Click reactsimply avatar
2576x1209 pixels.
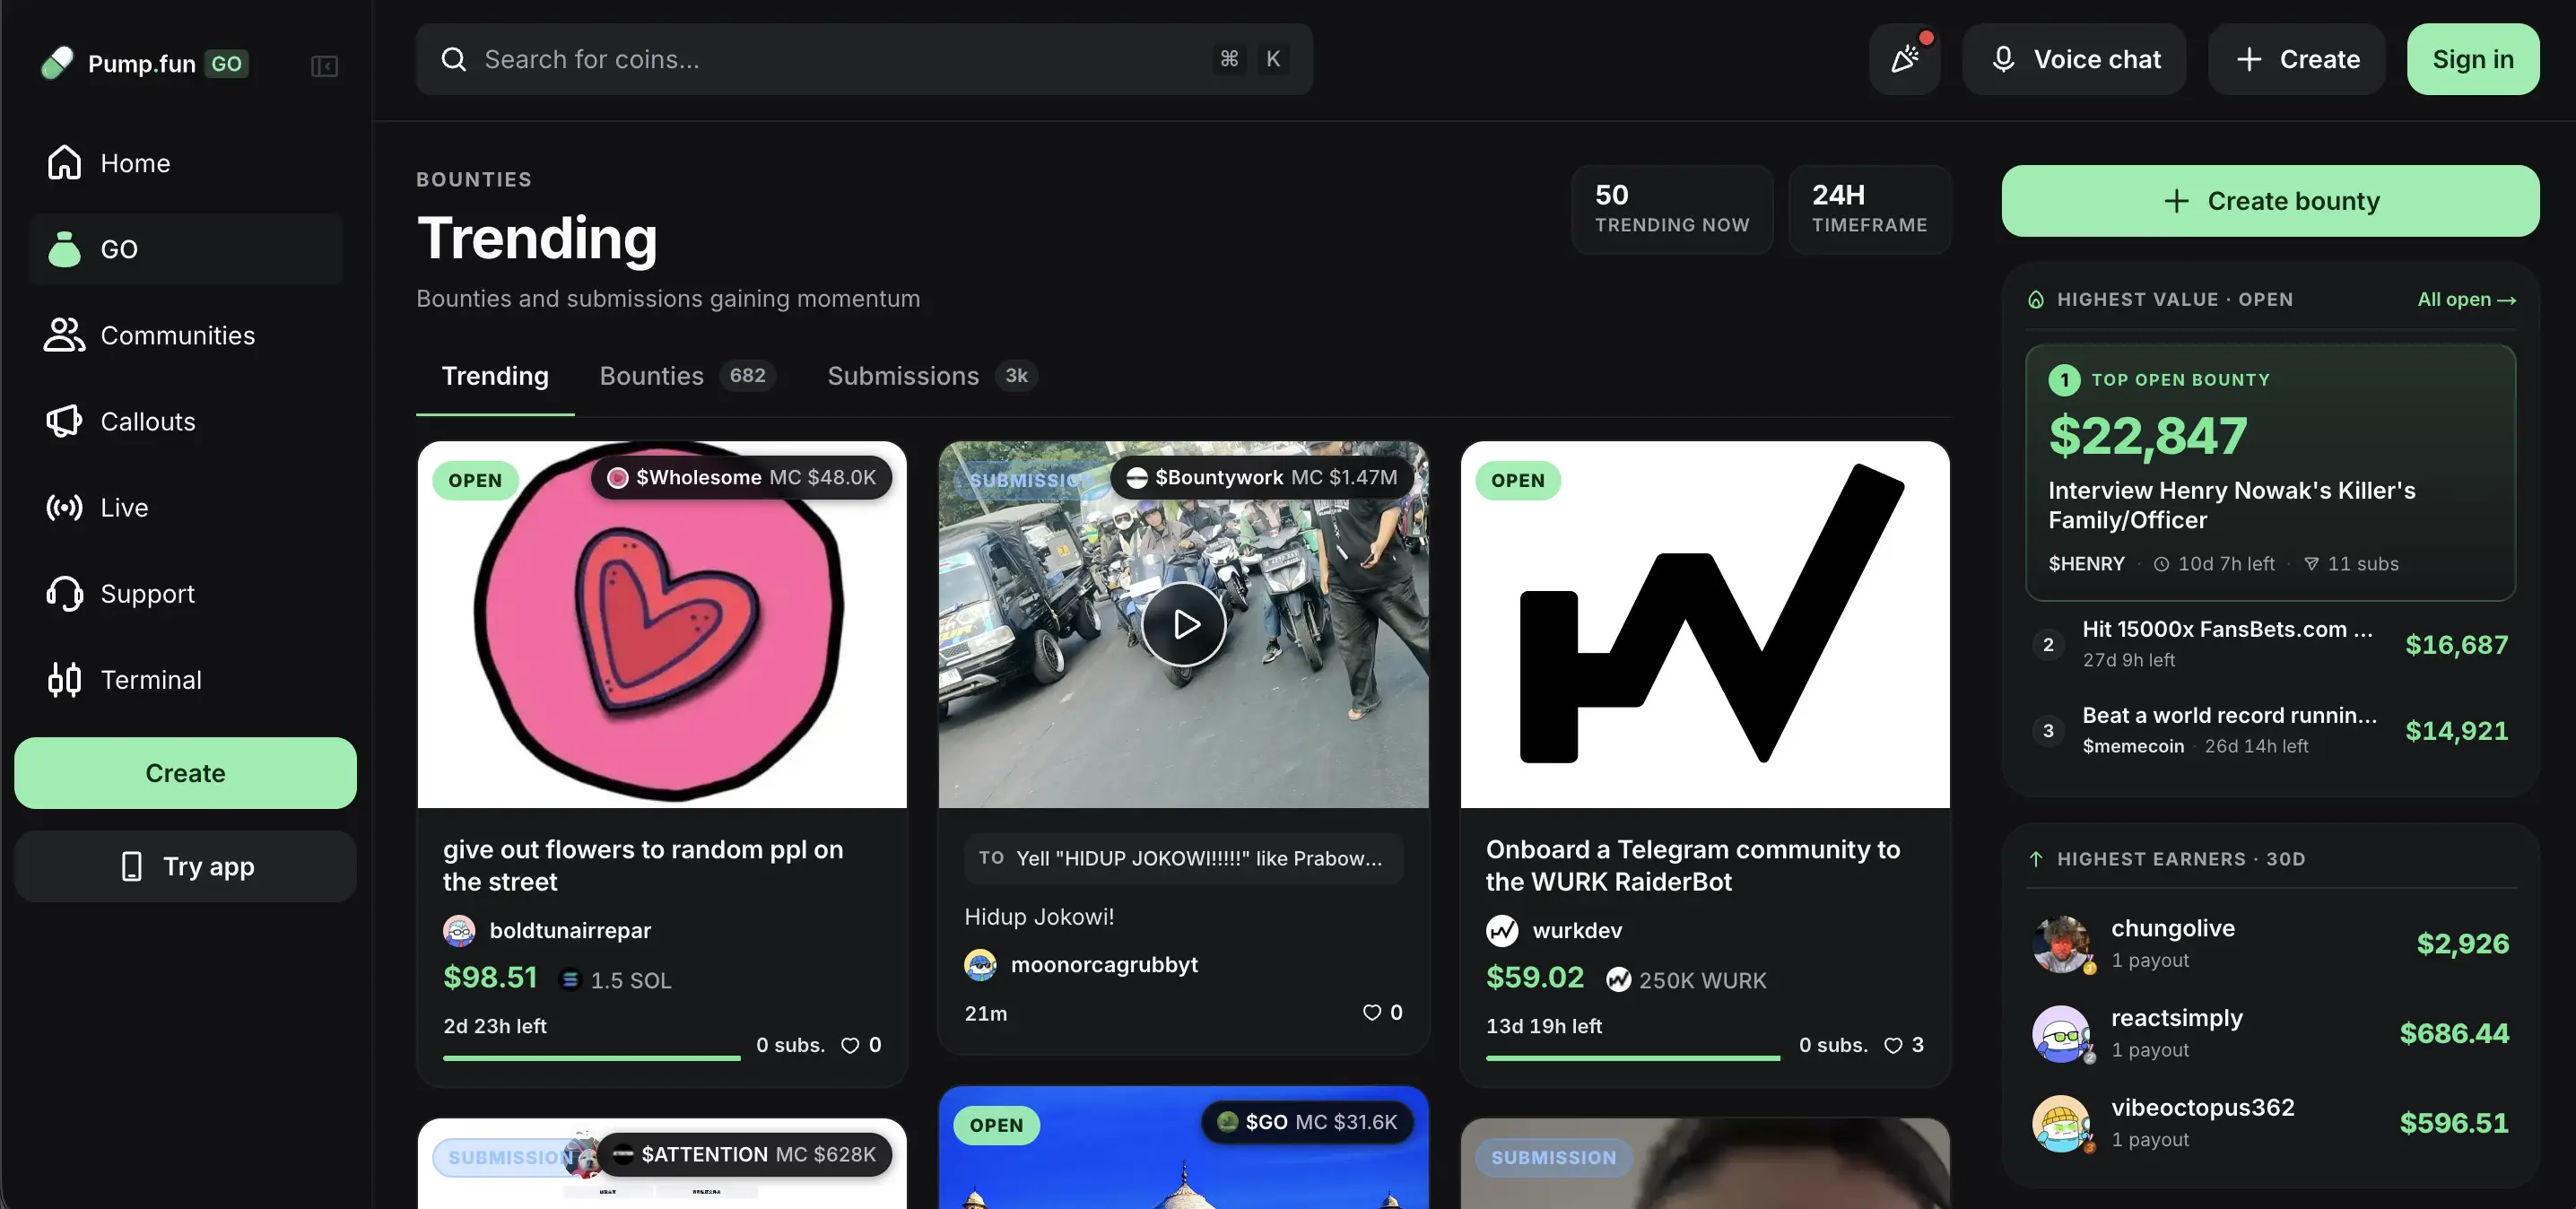click(2060, 1033)
